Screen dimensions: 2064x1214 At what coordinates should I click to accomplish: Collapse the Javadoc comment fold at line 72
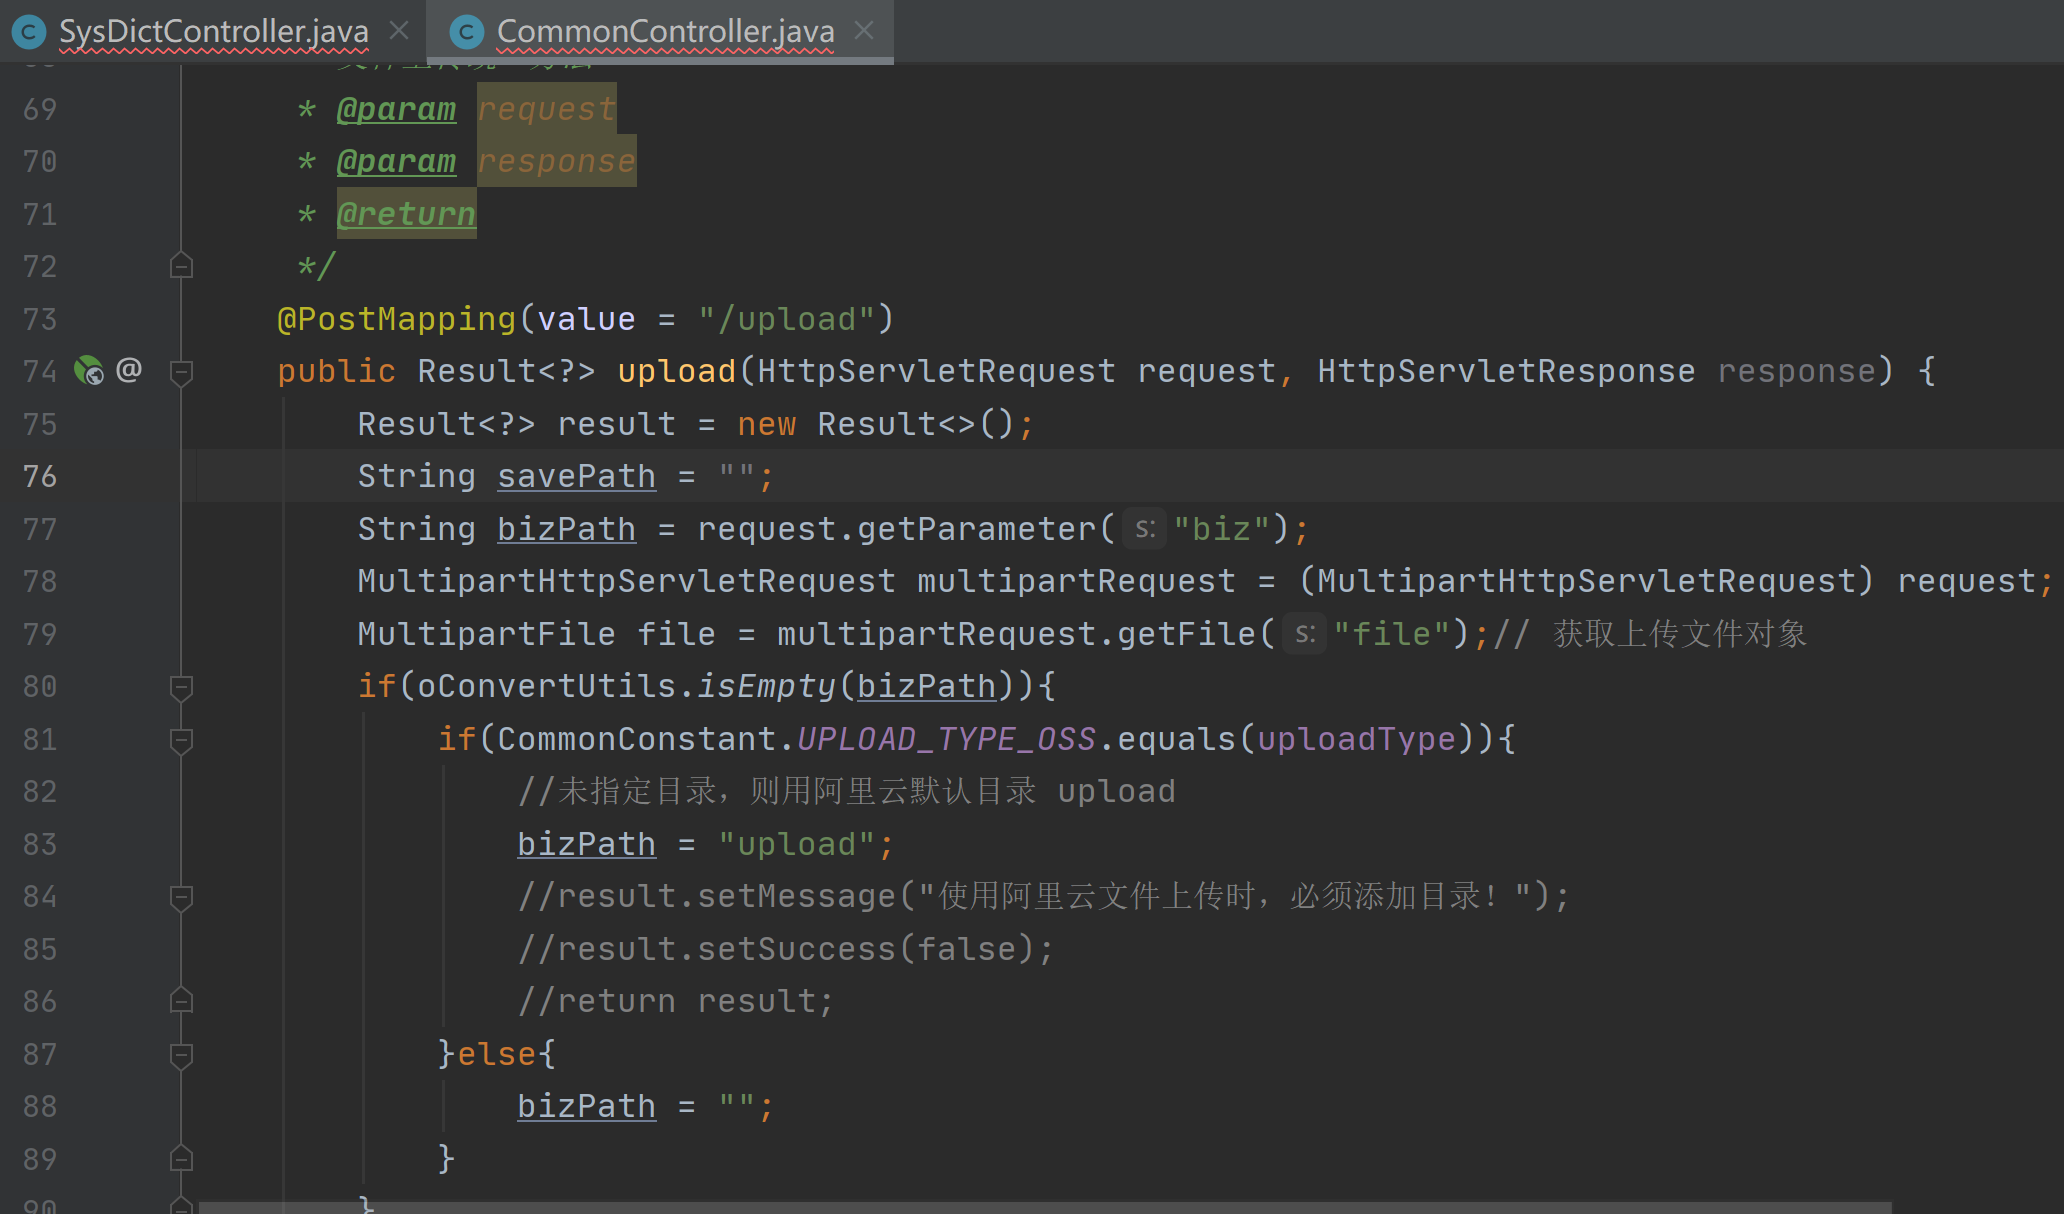point(181,265)
